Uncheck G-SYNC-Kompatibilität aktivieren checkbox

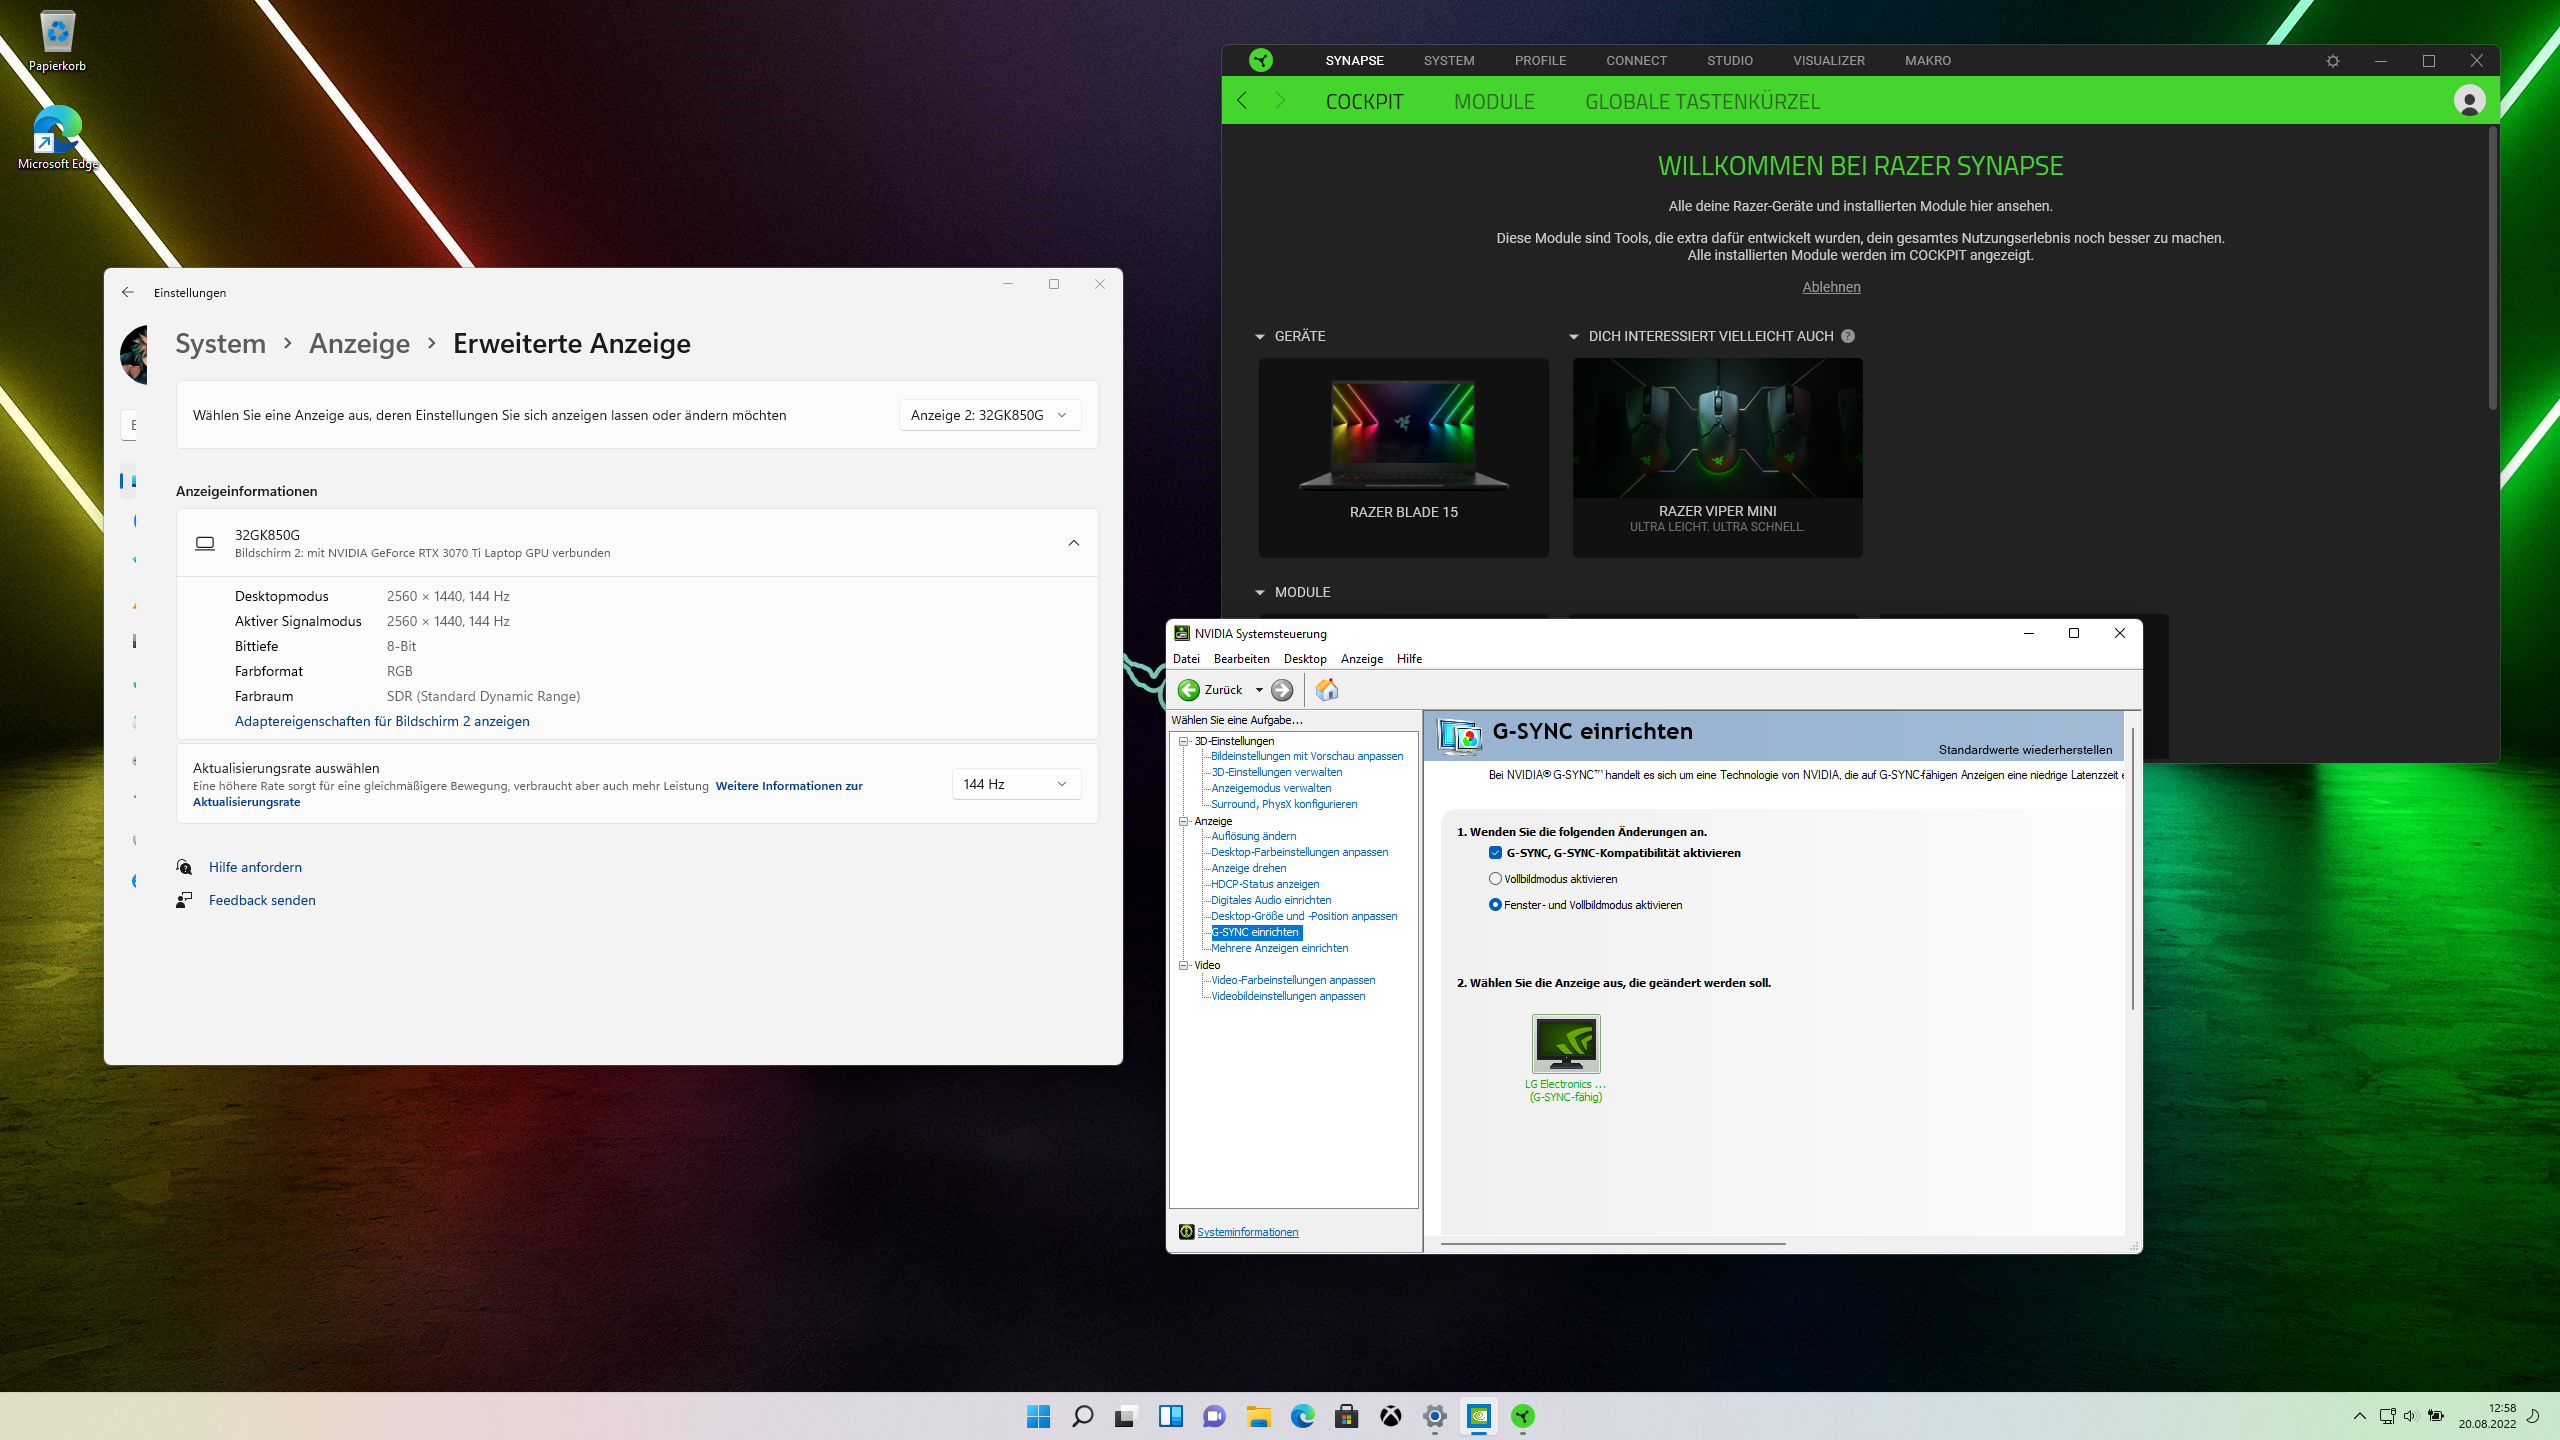[x=1495, y=853]
